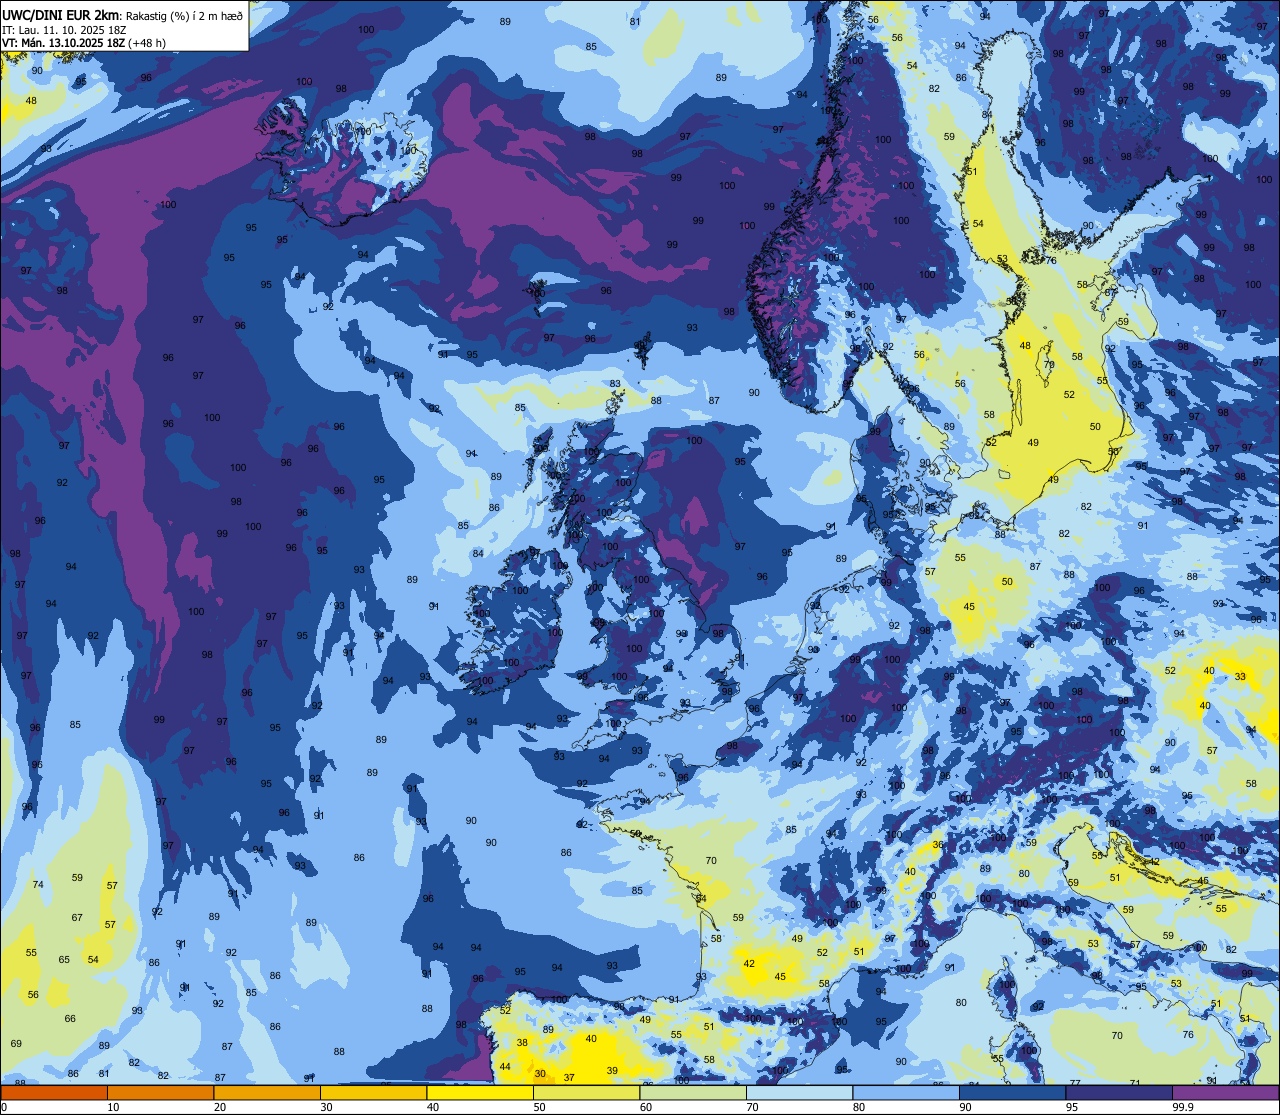Click the humidity value "69" at the left edge
The width and height of the screenshot is (1280, 1115).
[x=16, y=1044]
